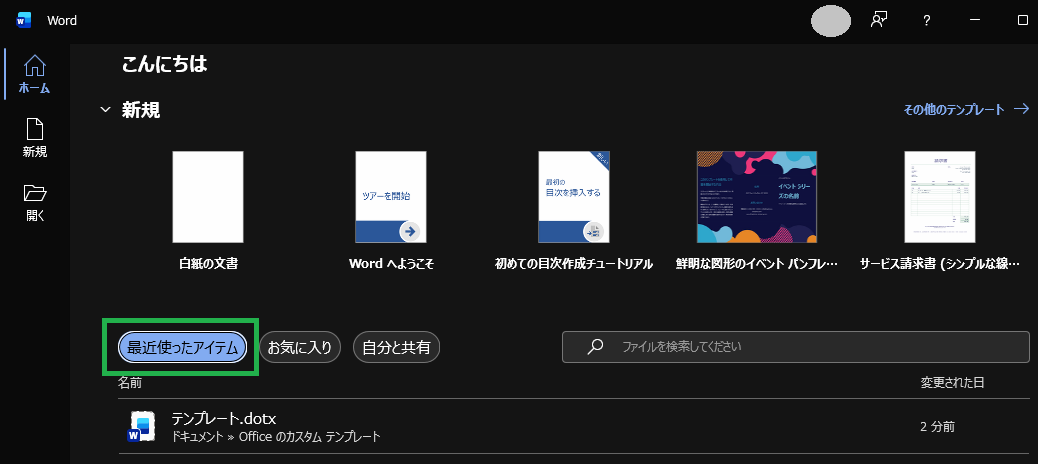
Task: Click the ファイルを検索してください search field
Action: 796,347
